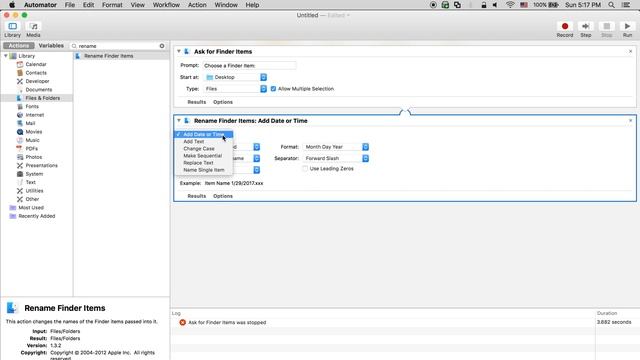This screenshot has width=640, height=360.
Task: Toggle Allow Multiple Selection checkbox
Action: click(x=273, y=89)
